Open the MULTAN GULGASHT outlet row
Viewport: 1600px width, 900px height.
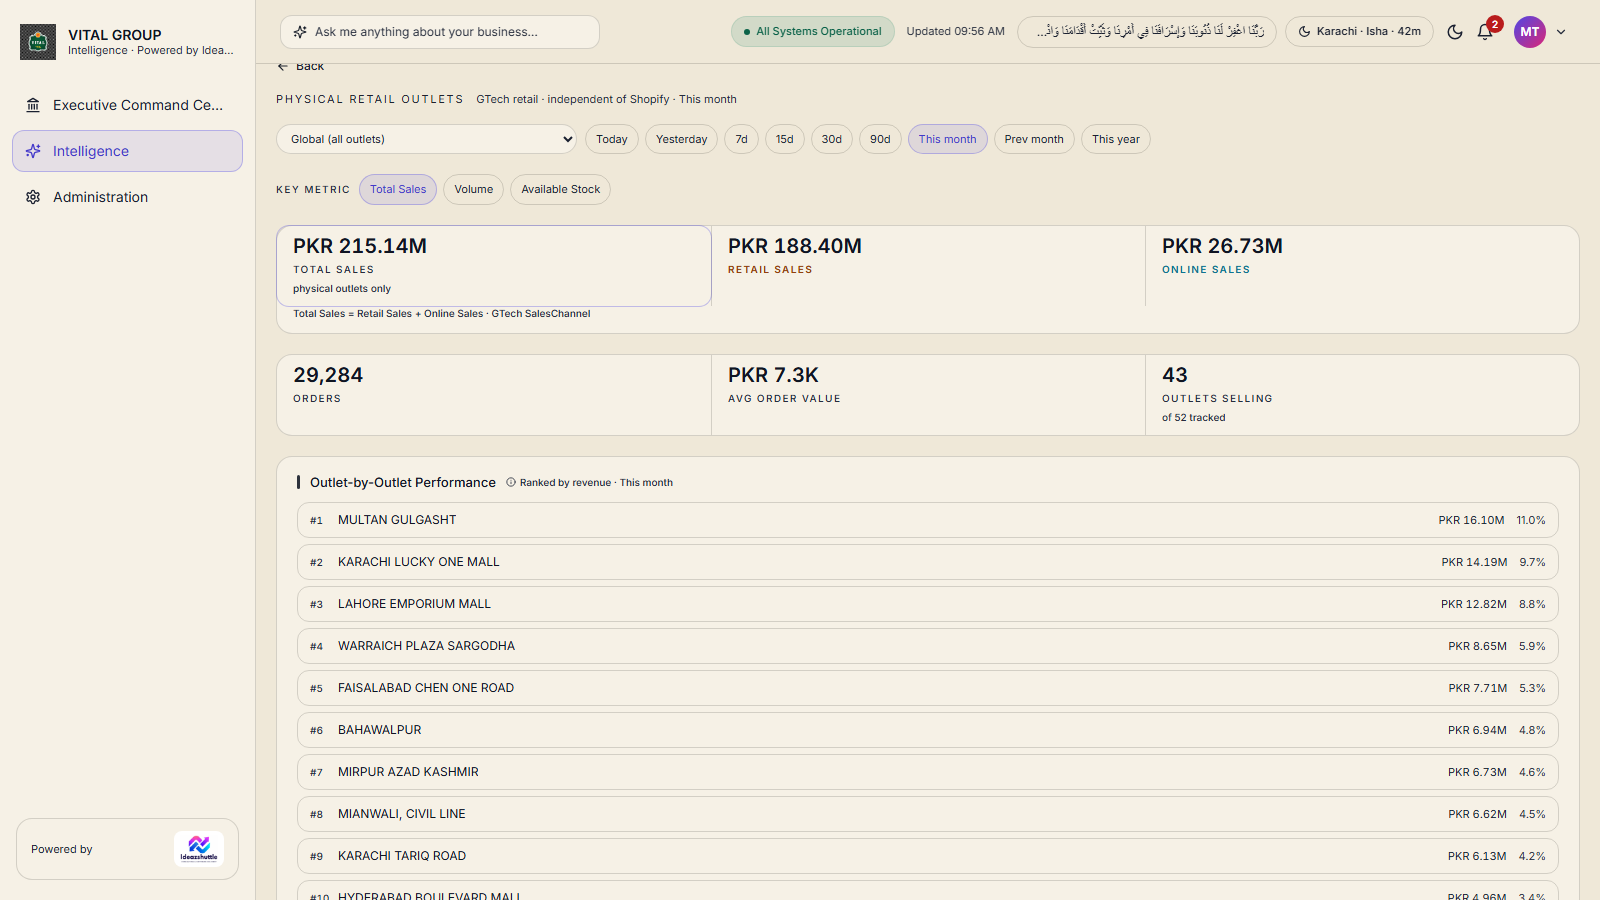click(x=928, y=520)
